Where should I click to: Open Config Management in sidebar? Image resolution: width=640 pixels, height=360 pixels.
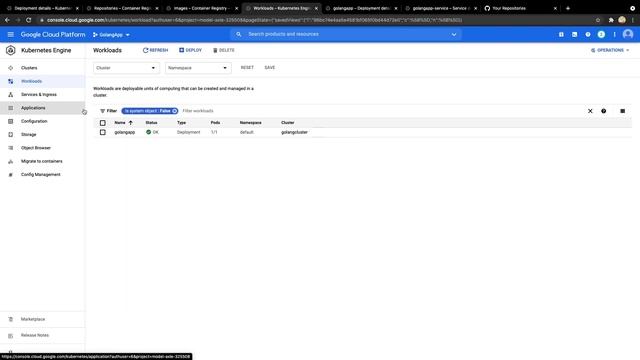coord(42,174)
